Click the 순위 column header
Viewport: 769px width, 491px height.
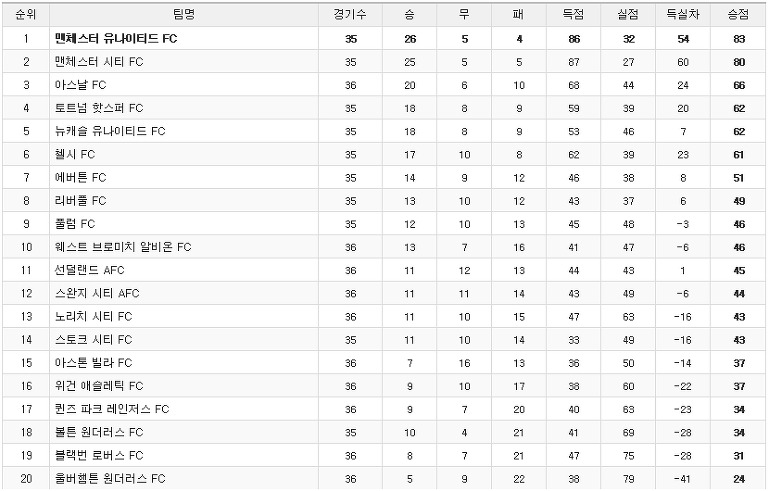click(x=26, y=15)
